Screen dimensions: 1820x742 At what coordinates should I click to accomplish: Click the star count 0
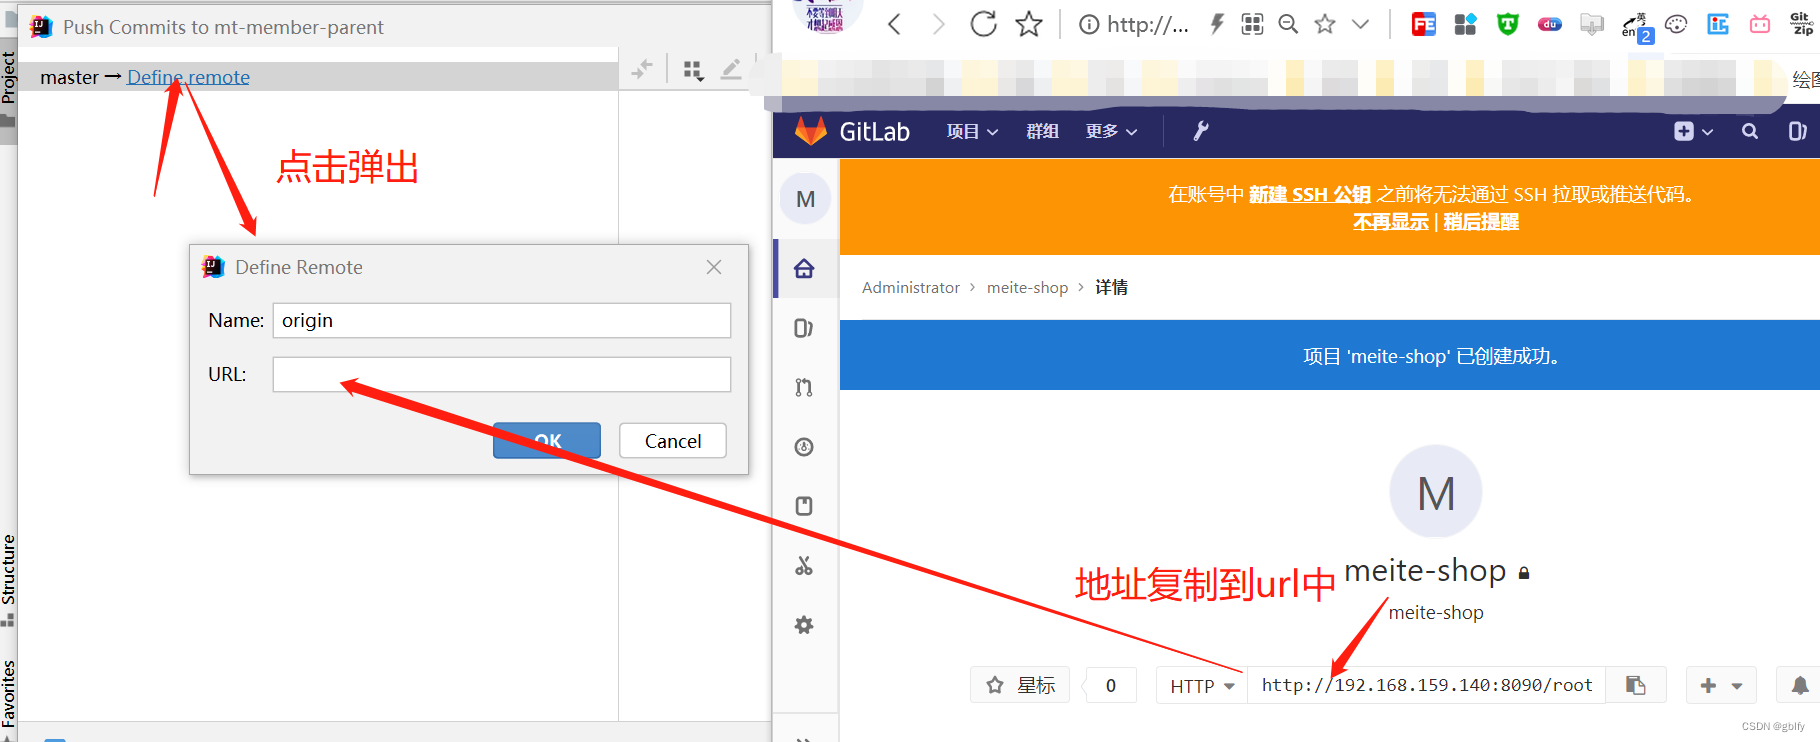click(x=1111, y=685)
